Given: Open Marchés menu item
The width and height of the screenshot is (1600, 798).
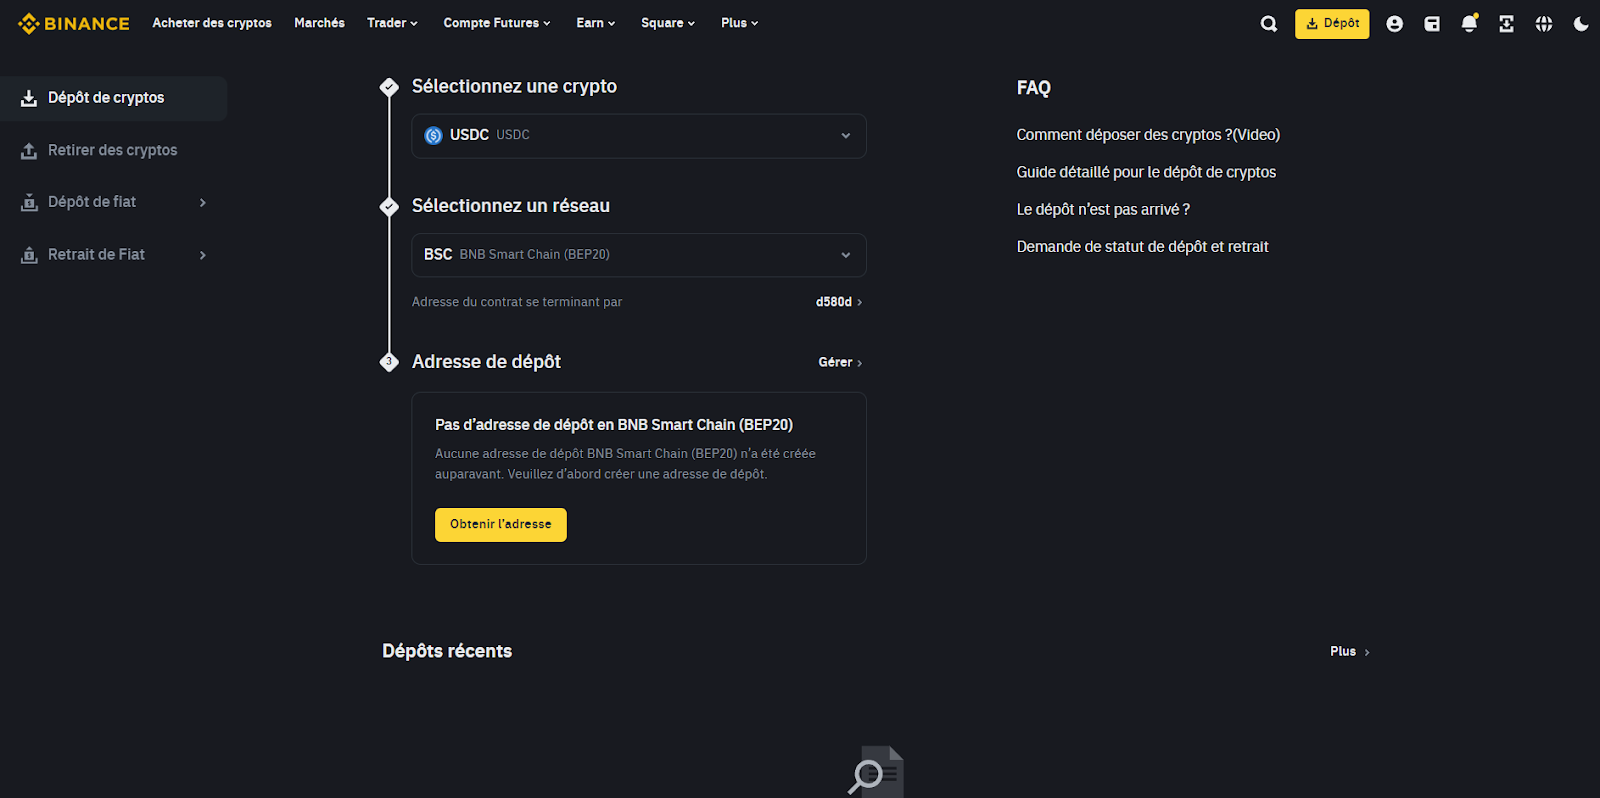Looking at the screenshot, I should click(x=319, y=23).
